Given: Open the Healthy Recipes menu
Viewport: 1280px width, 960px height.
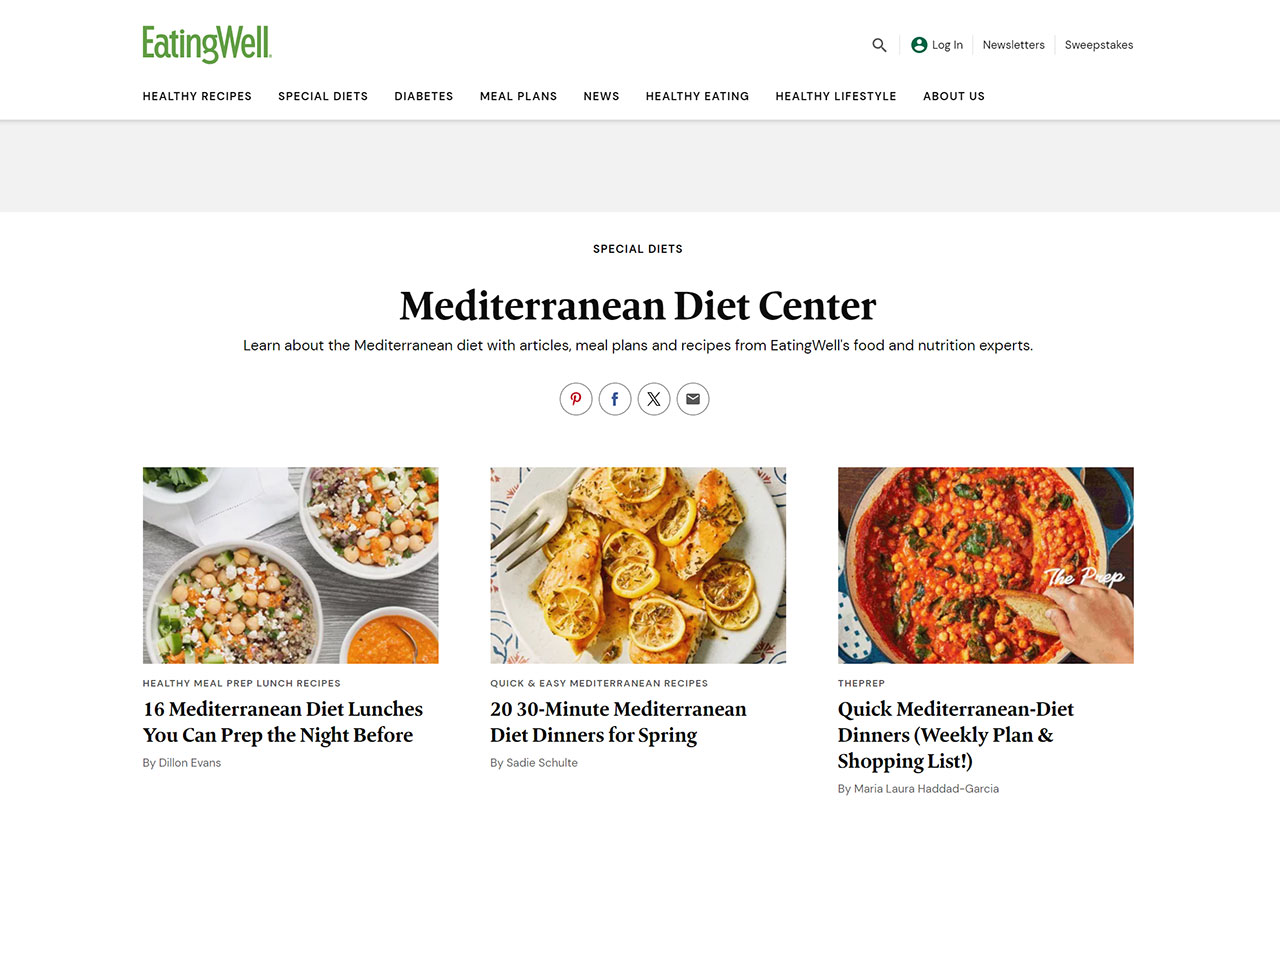Looking at the screenshot, I should tap(197, 96).
